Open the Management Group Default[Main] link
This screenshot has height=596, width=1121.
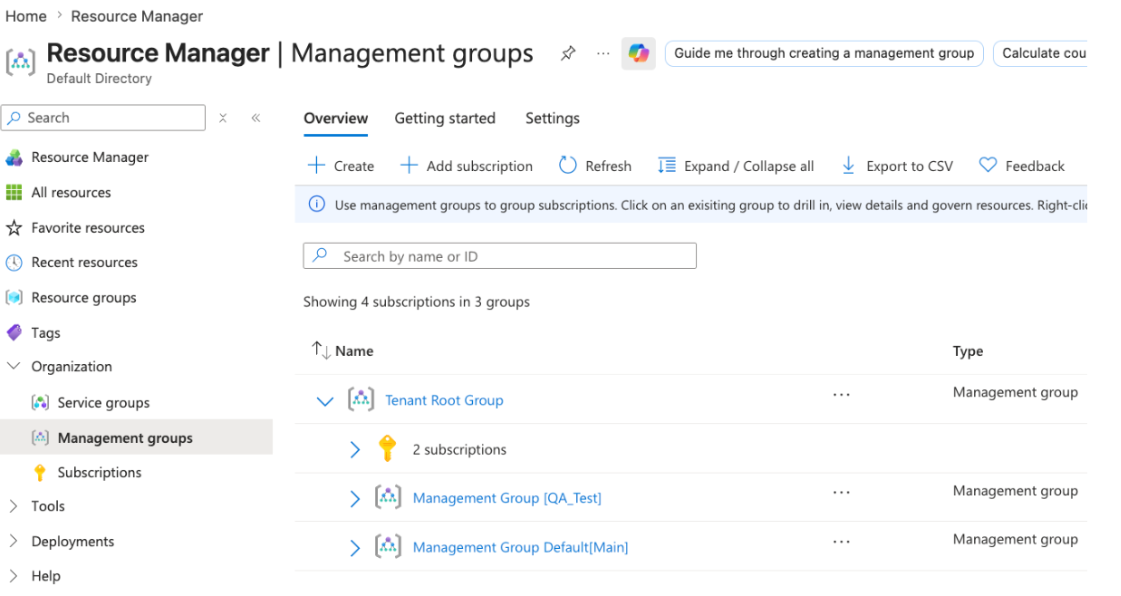520,547
